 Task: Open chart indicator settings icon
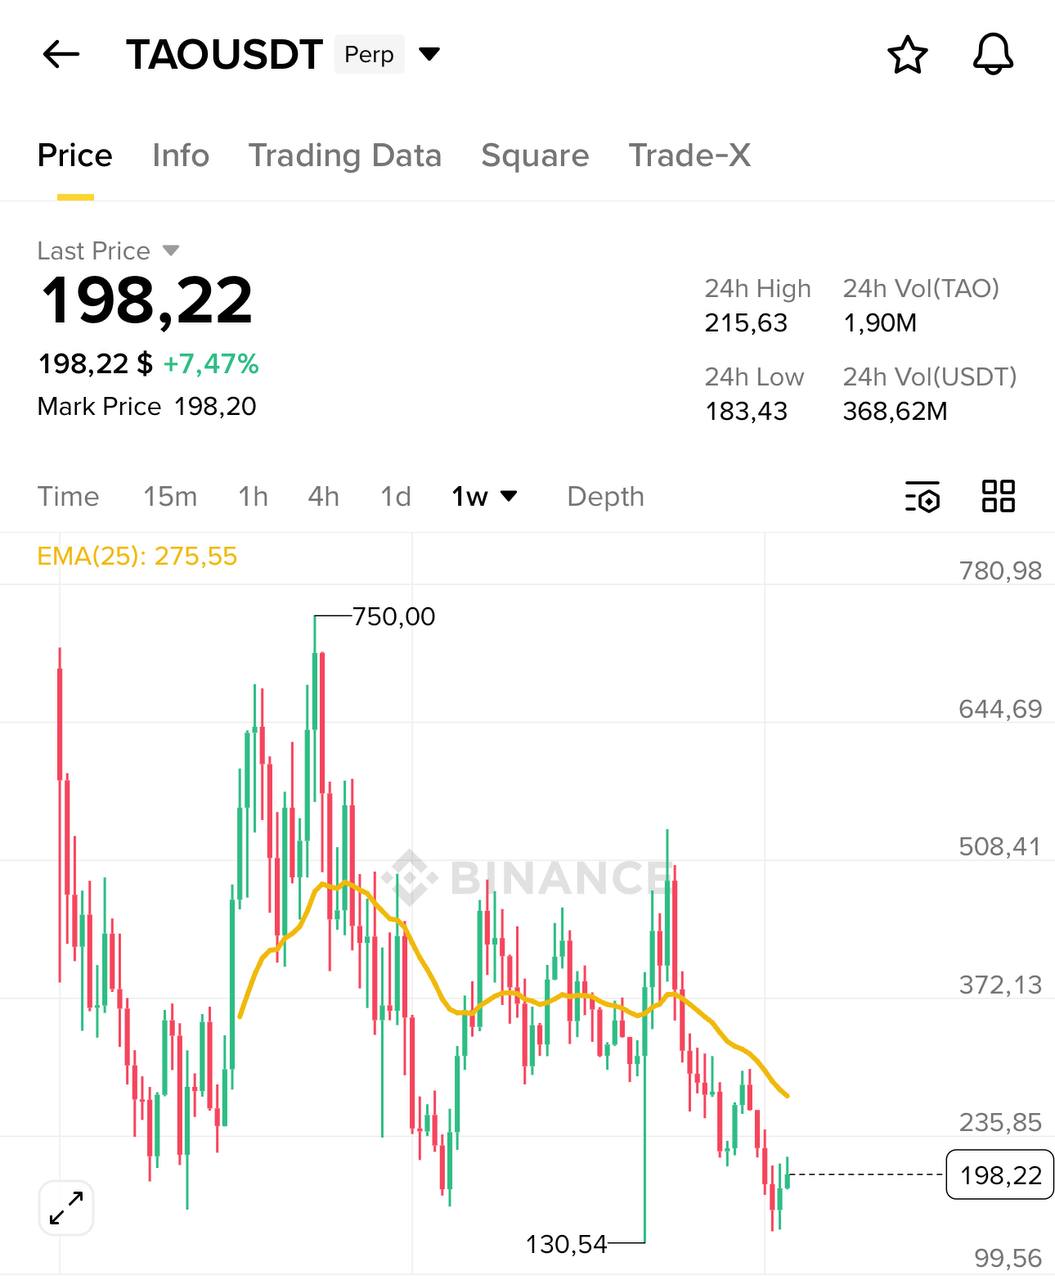tap(922, 497)
